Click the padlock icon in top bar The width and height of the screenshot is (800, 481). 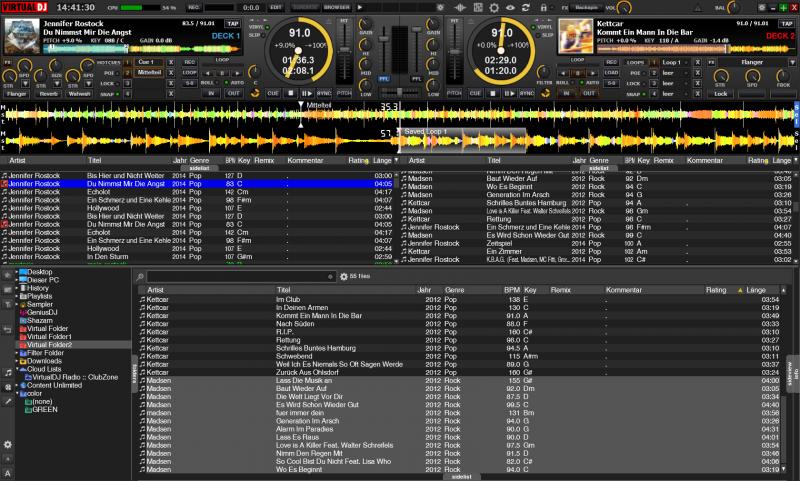click(544, 8)
